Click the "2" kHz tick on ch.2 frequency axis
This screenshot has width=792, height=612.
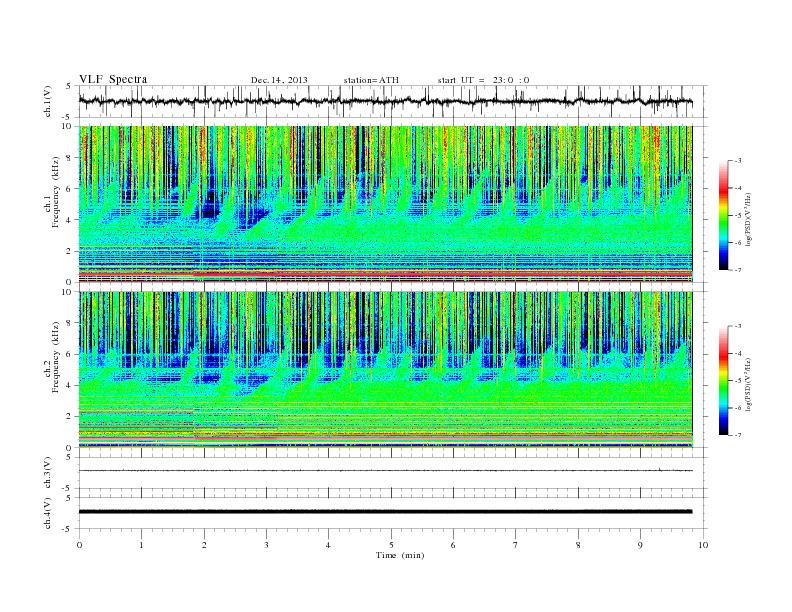tap(70, 417)
